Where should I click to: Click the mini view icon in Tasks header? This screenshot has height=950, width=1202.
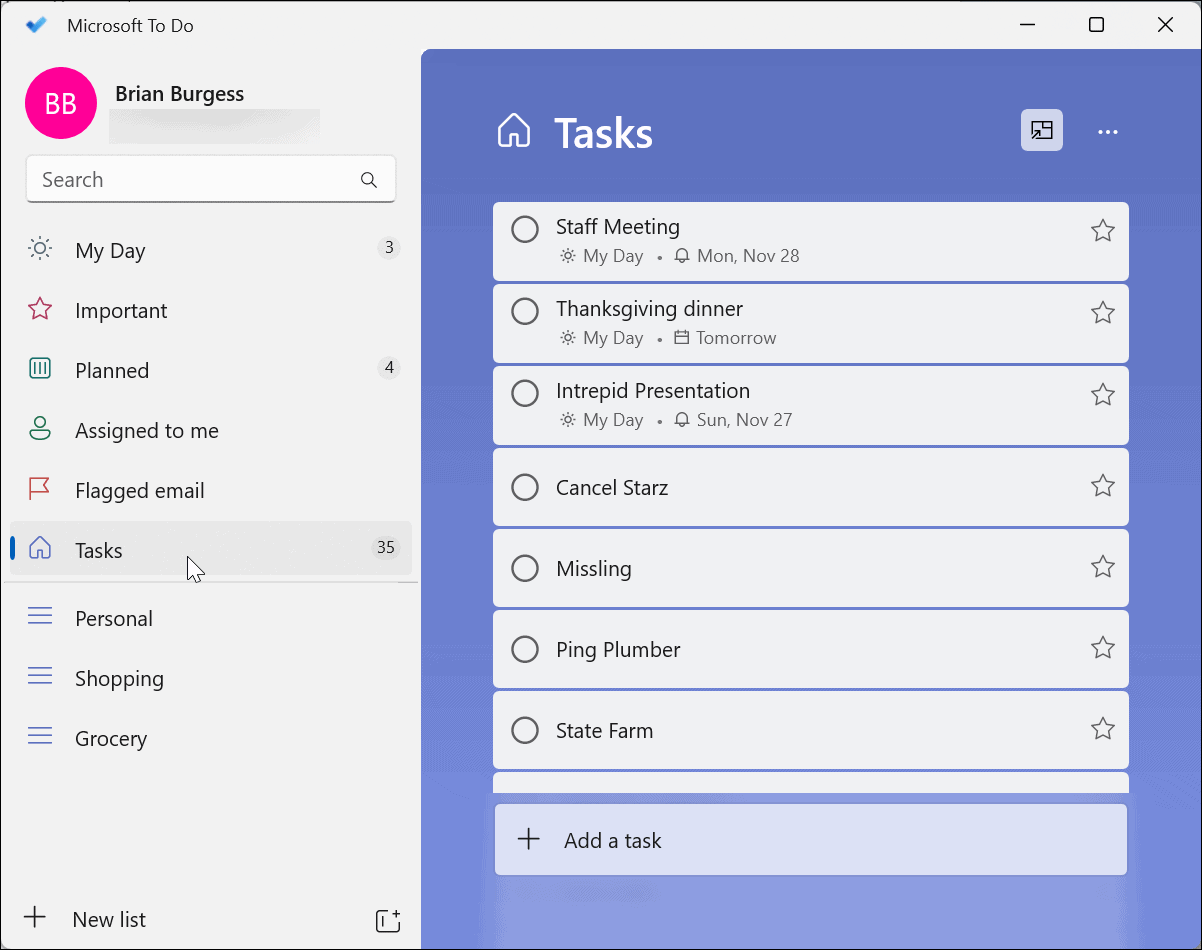(x=1041, y=131)
